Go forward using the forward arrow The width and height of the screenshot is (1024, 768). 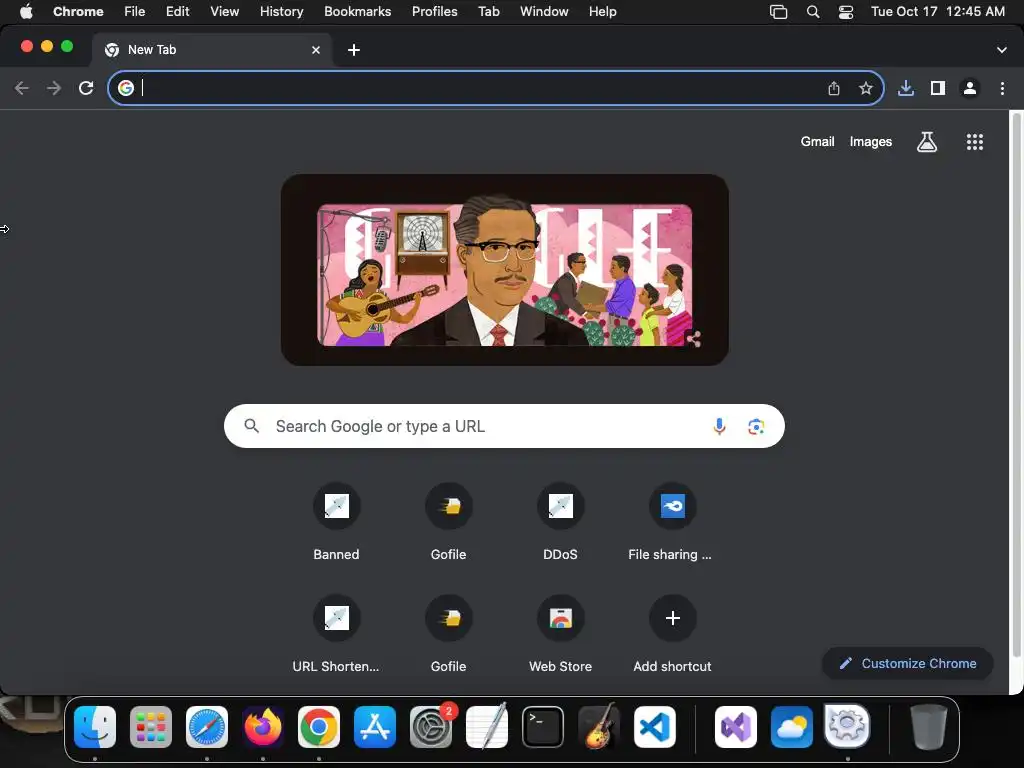click(x=54, y=88)
